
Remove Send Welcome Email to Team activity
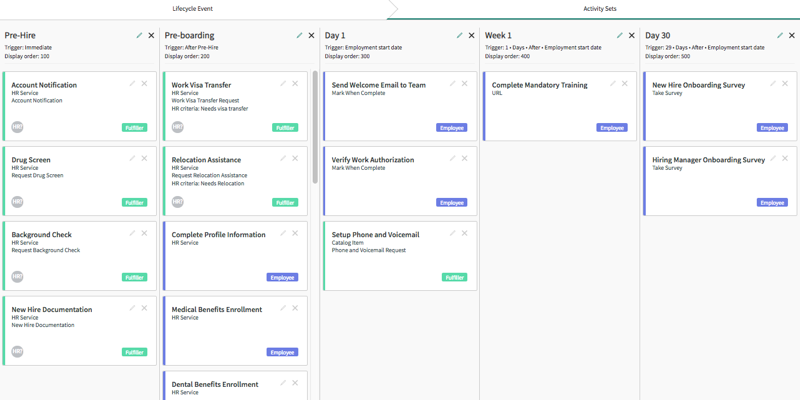464,84
